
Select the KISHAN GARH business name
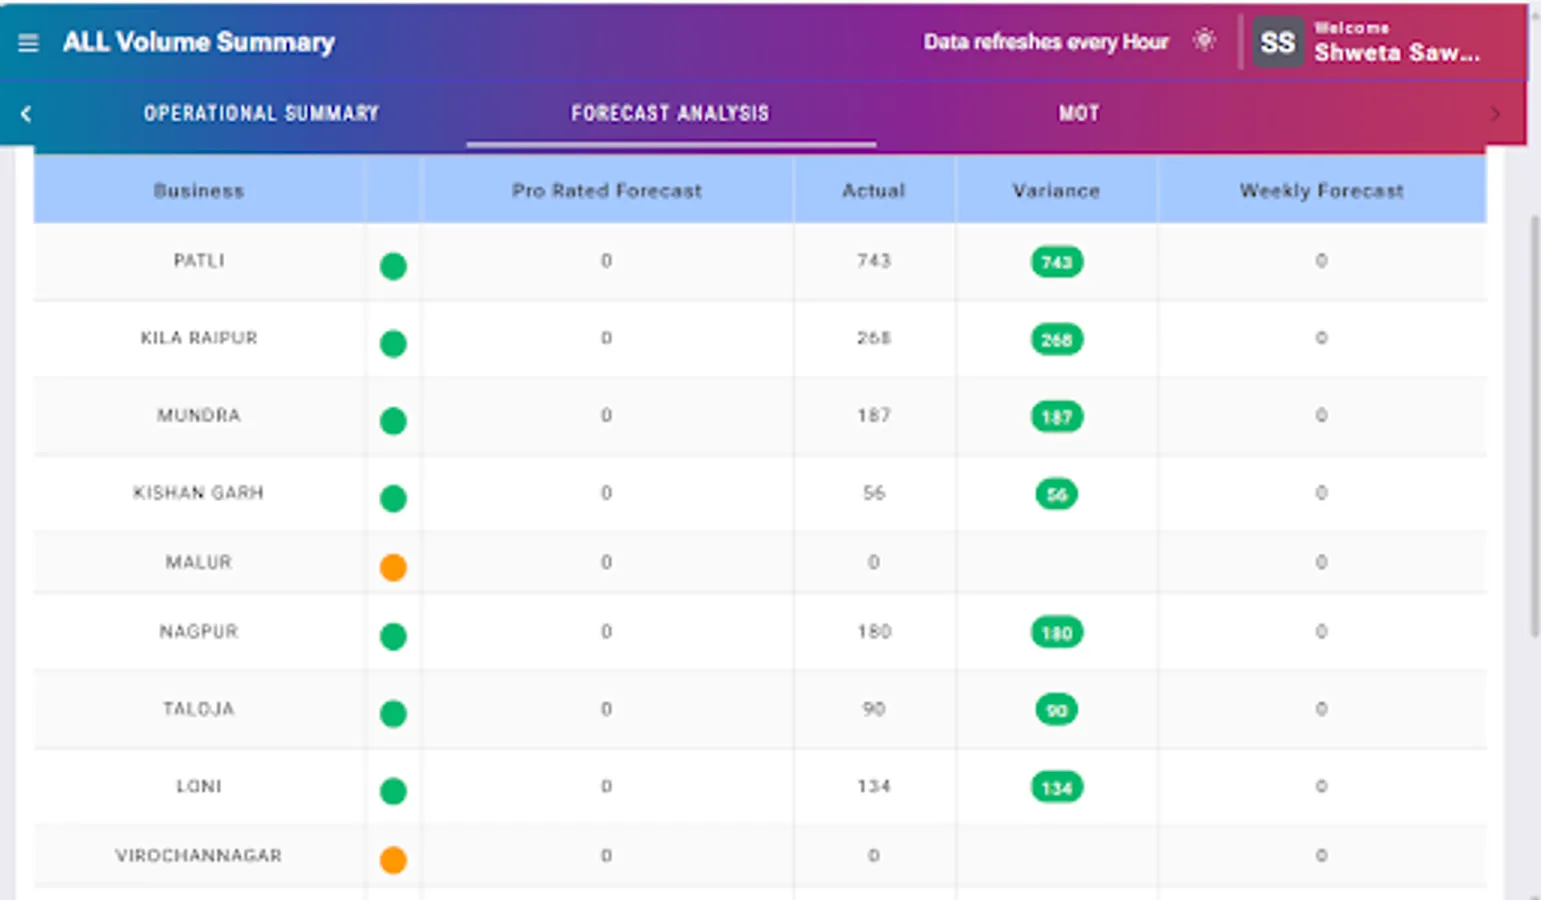coord(199,493)
